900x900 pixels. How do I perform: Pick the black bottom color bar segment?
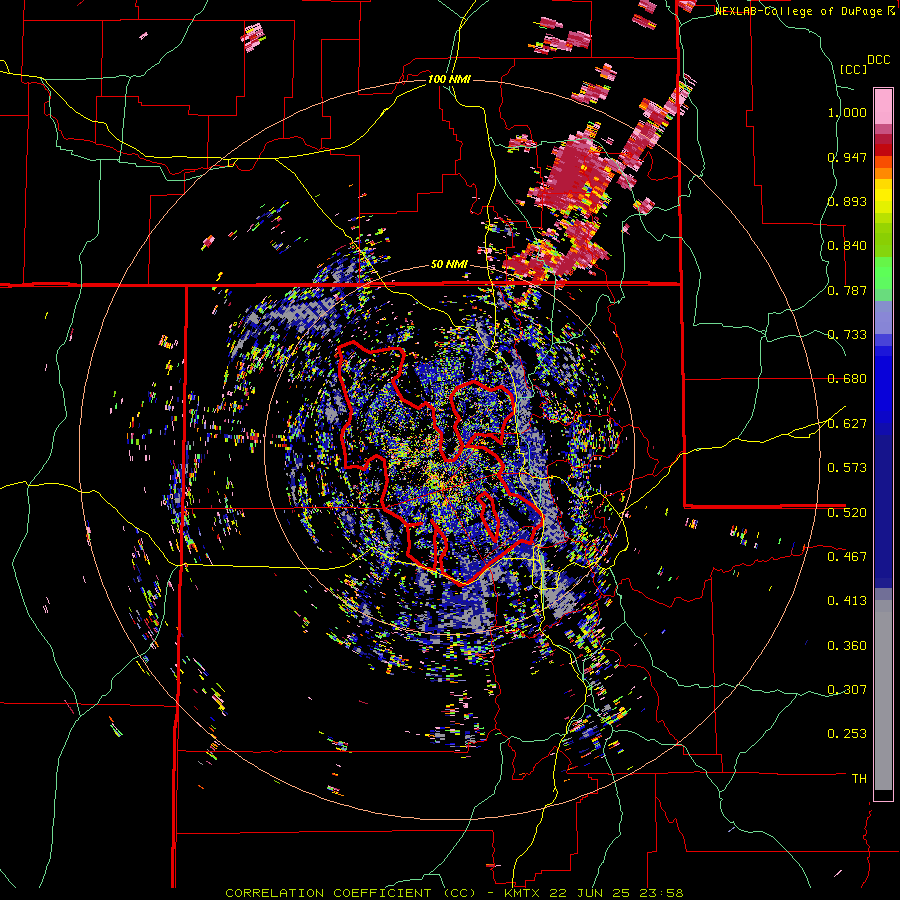883,795
